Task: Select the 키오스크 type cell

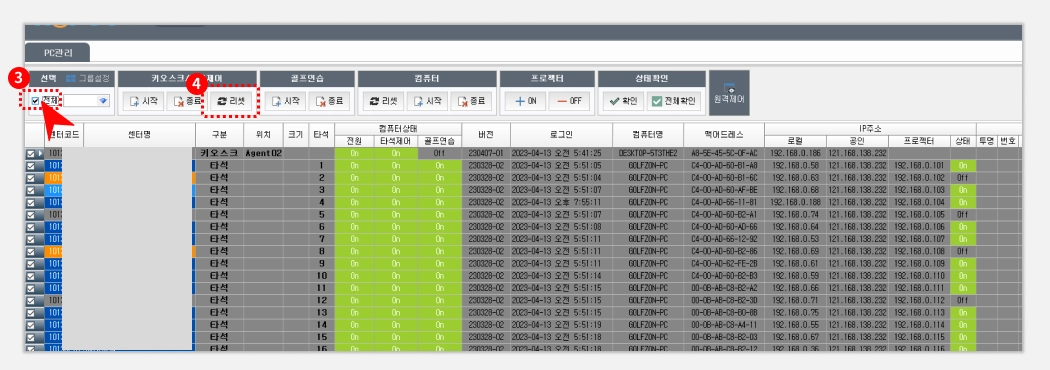Action: (220, 154)
